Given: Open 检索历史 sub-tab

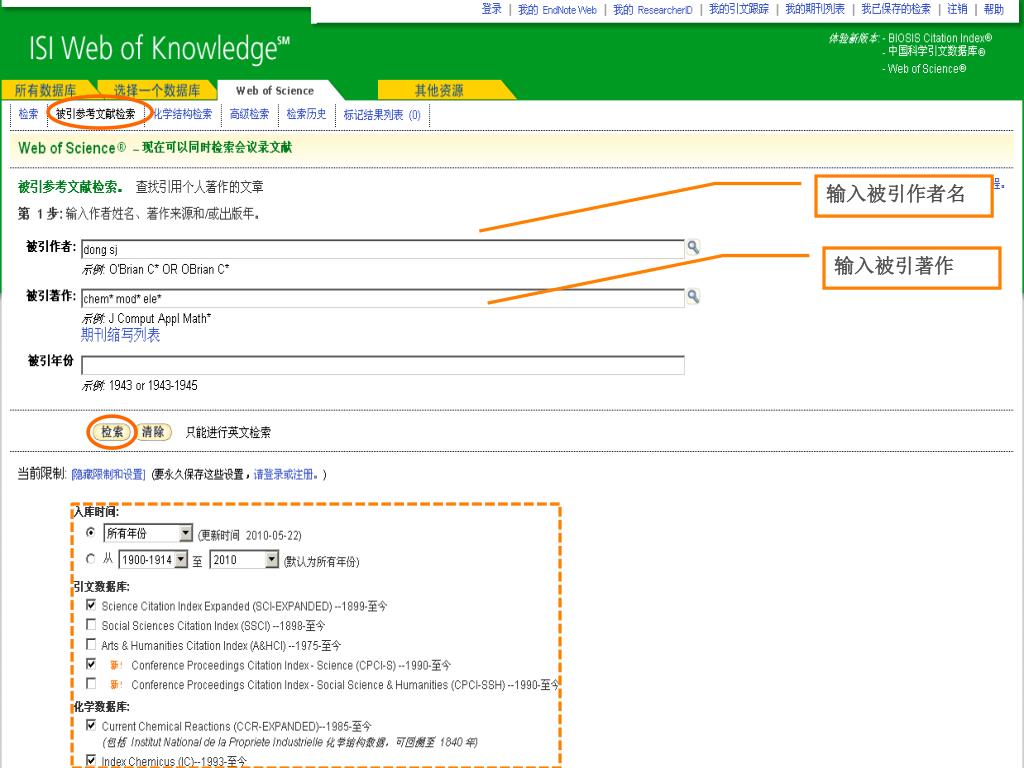Looking at the screenshot, I should (306, 114).
